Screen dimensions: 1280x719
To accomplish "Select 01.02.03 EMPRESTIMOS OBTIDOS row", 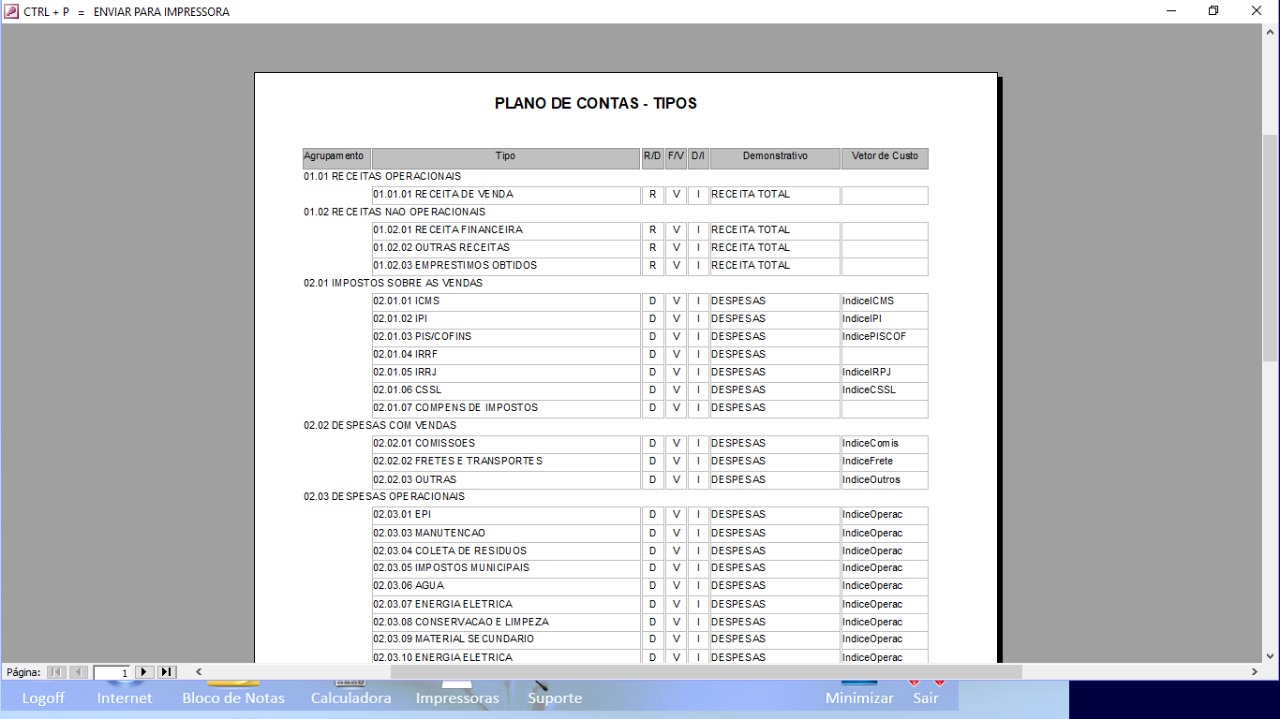I will (650, 265).
